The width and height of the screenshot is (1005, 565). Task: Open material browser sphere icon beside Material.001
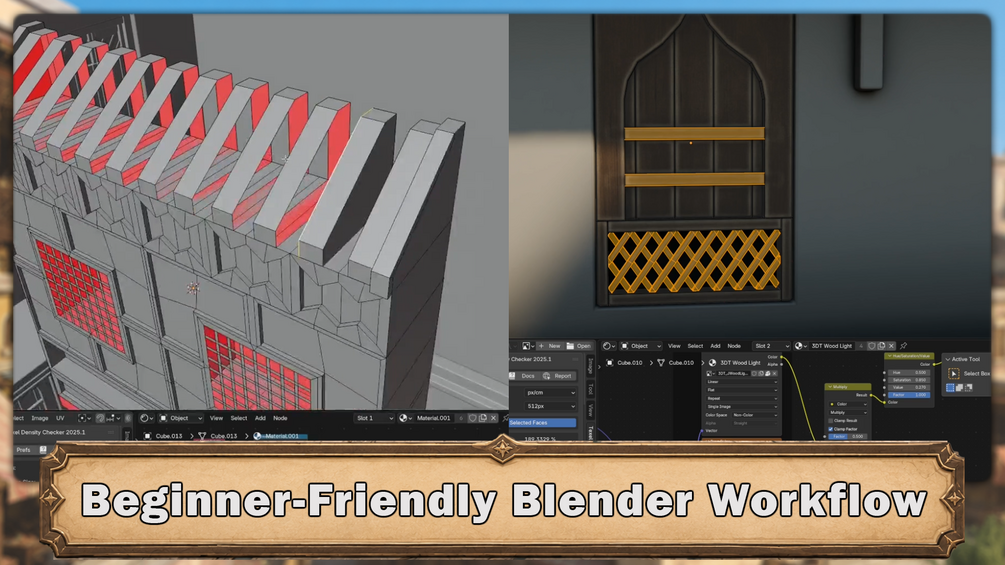click(x=404, y=418)
